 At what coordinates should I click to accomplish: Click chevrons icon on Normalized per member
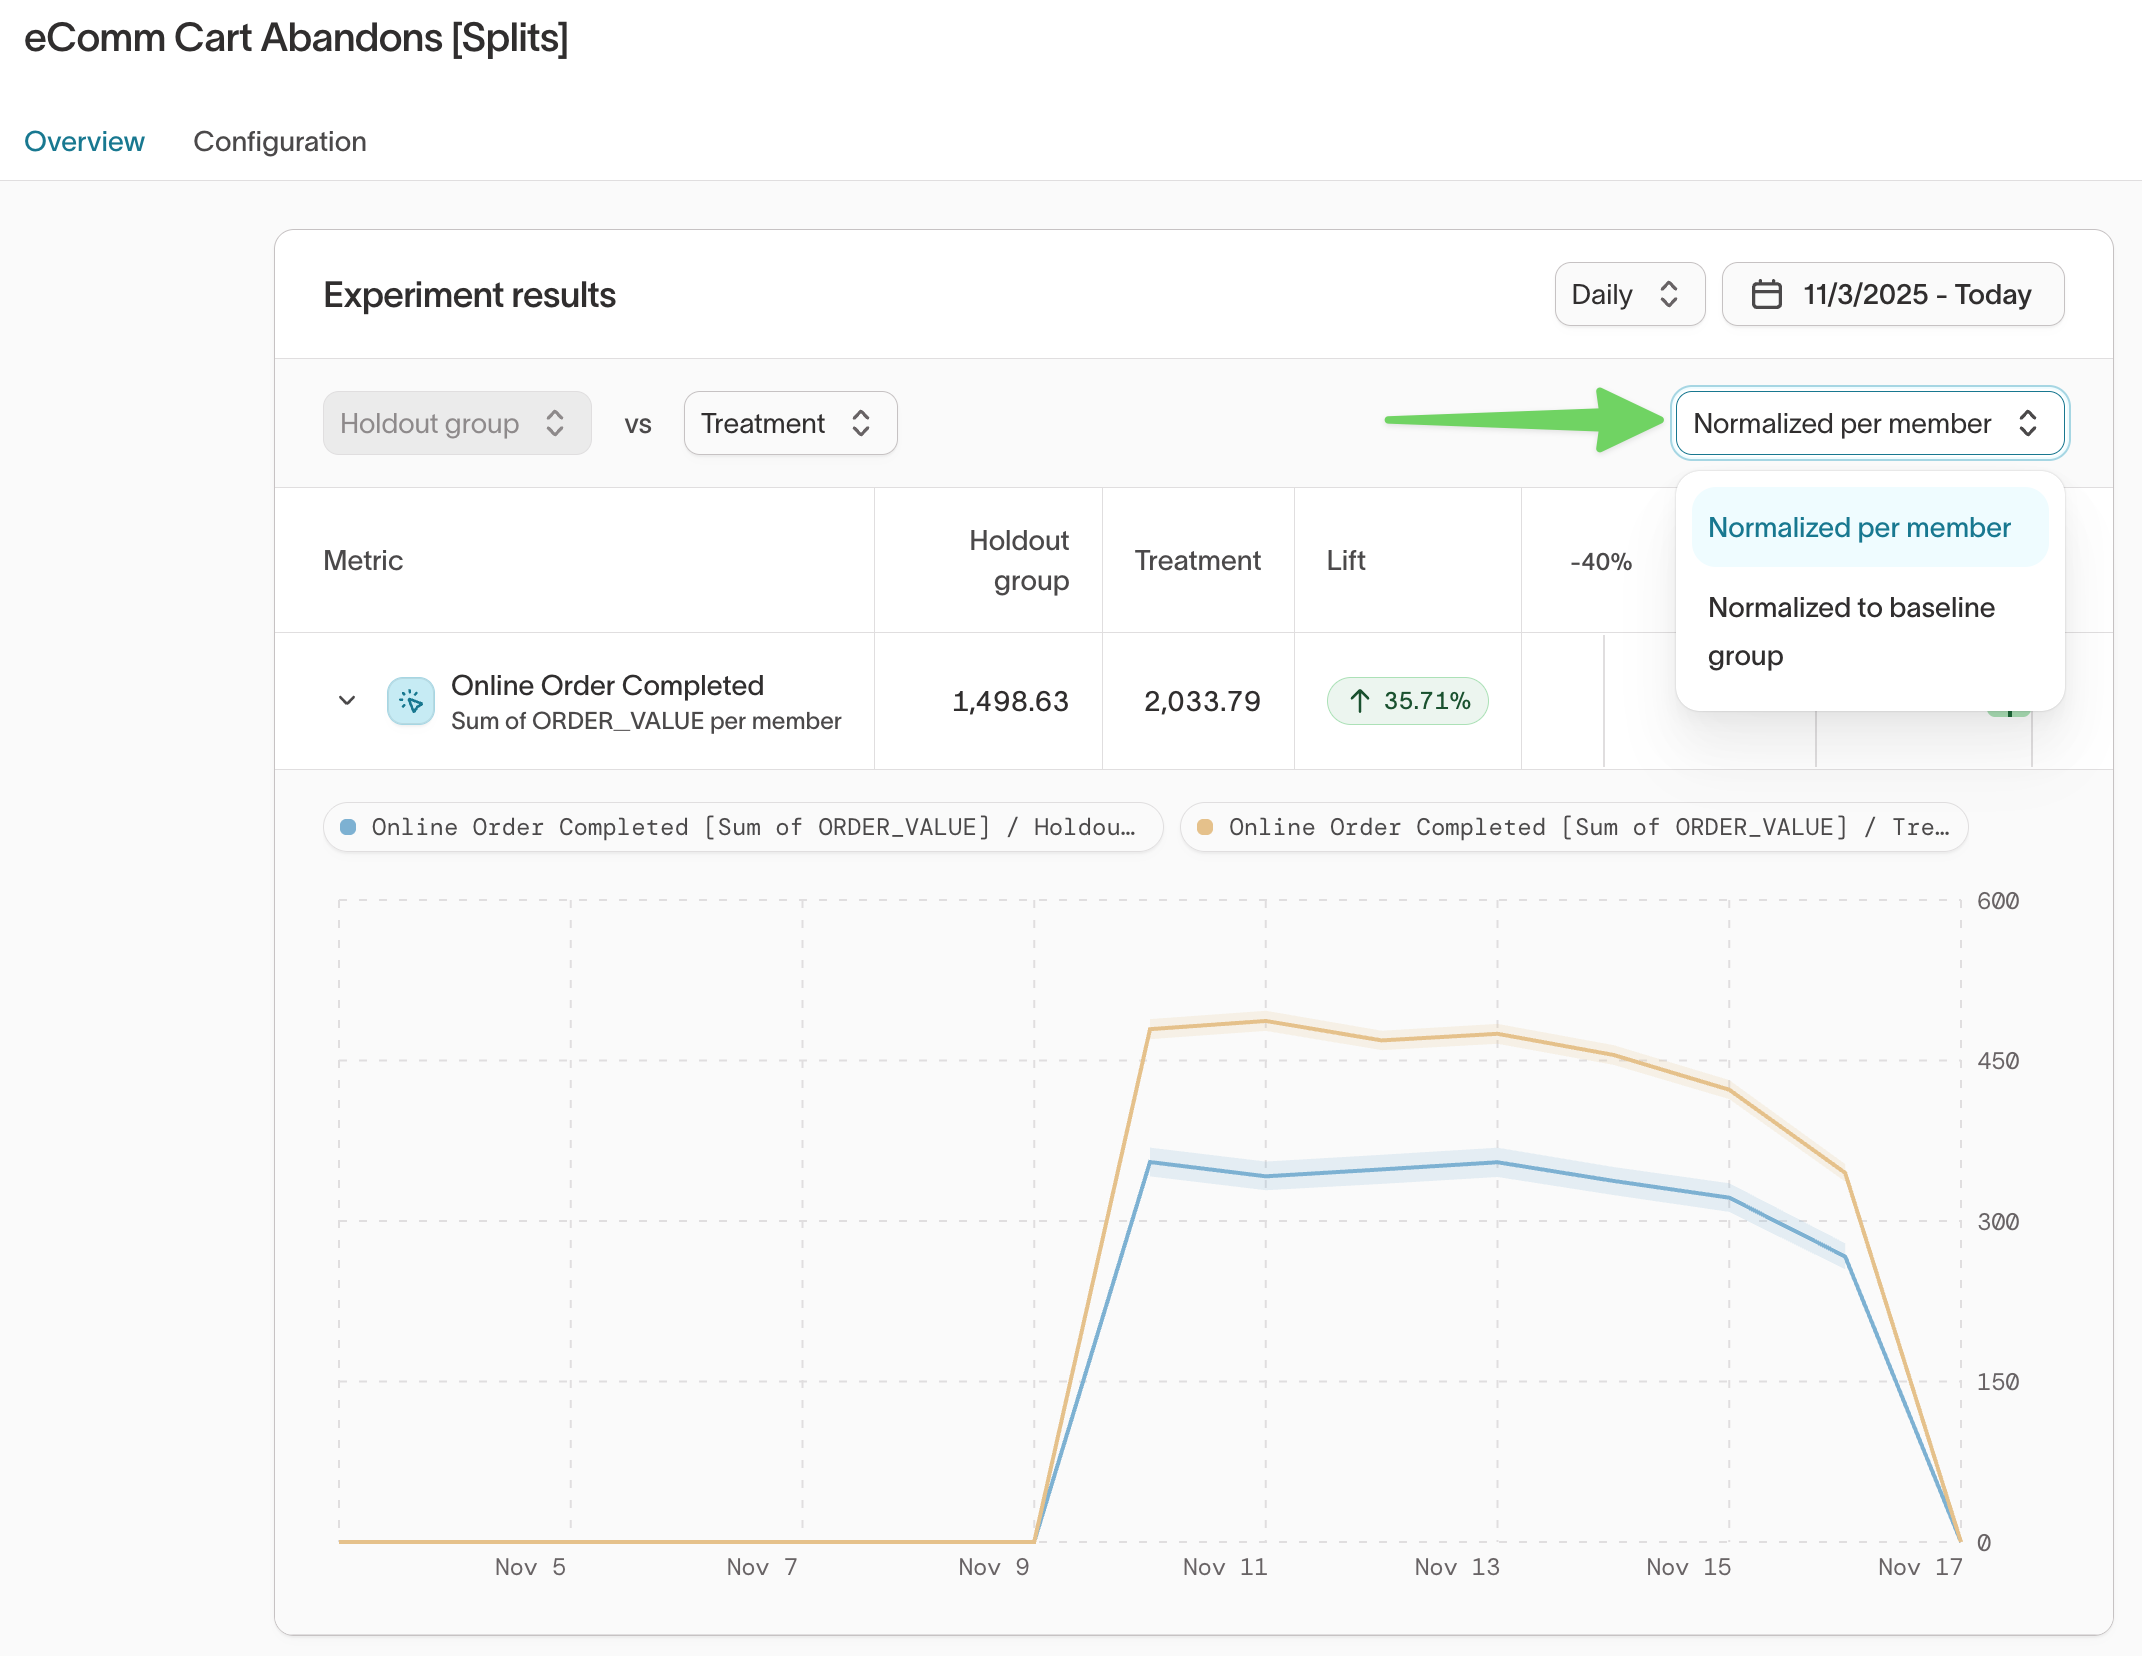pyautogui.click(x=2028, y=423)
